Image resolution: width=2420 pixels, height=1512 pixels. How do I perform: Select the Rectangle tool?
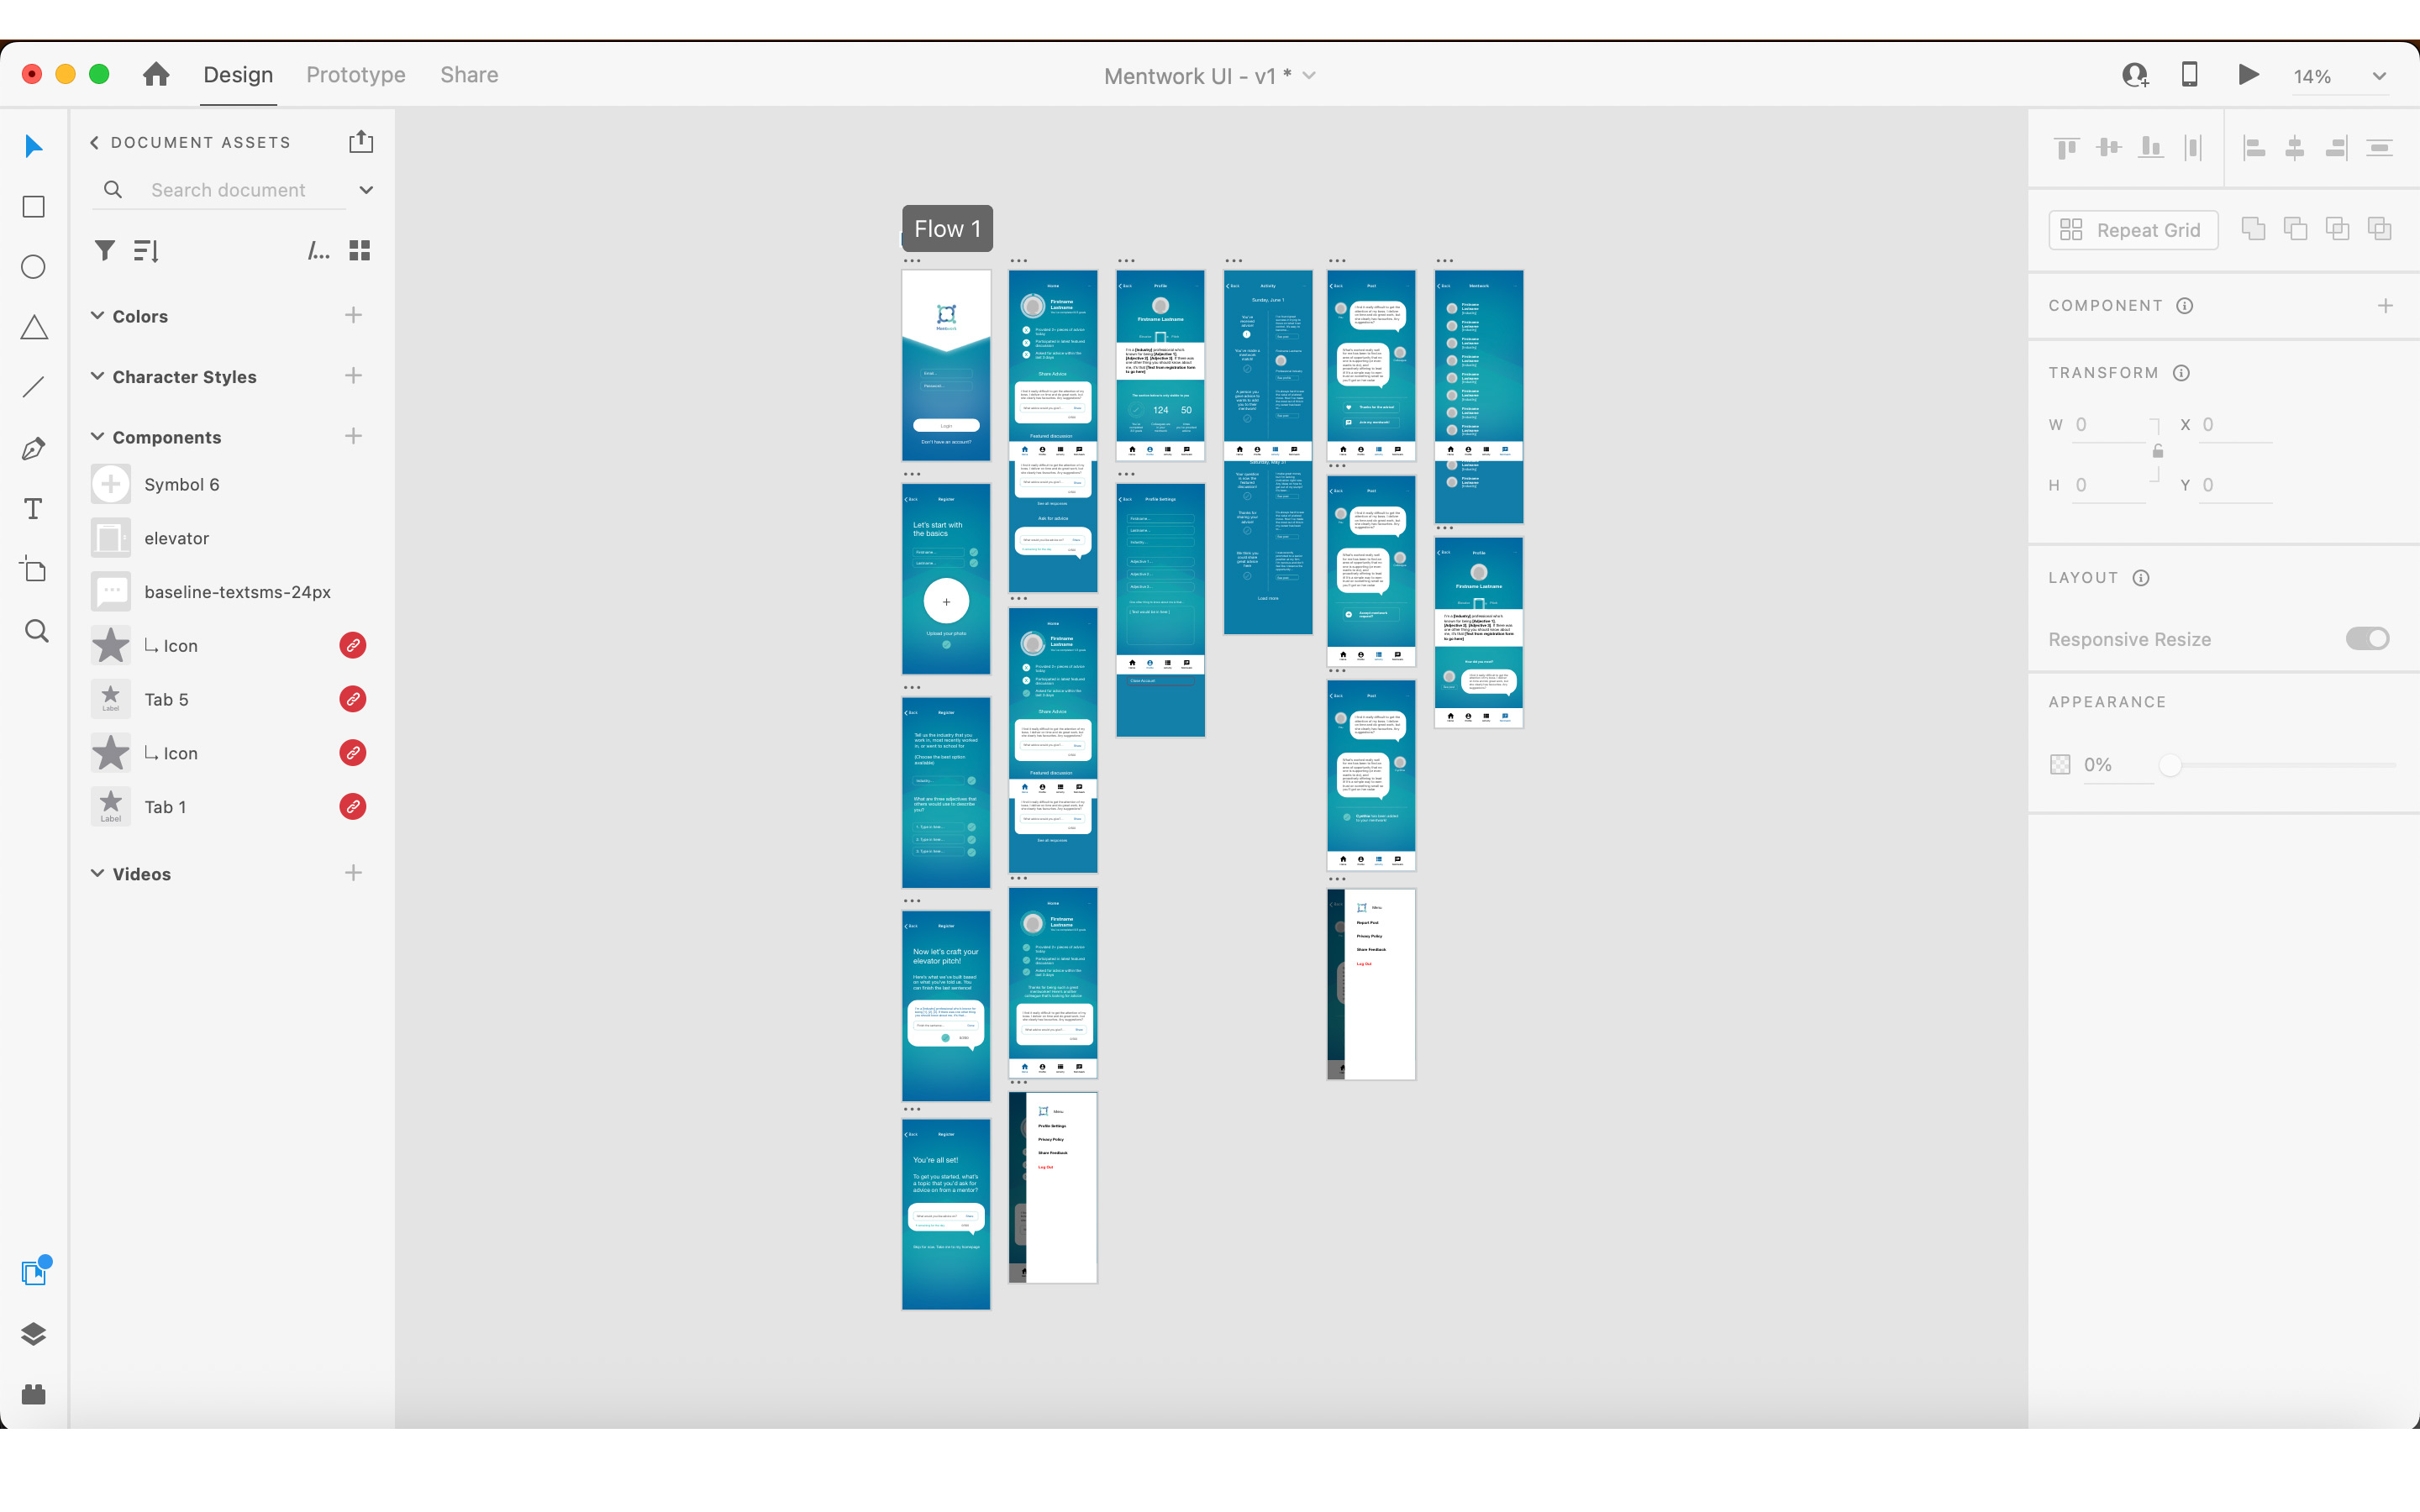click(x=33, y=206)
